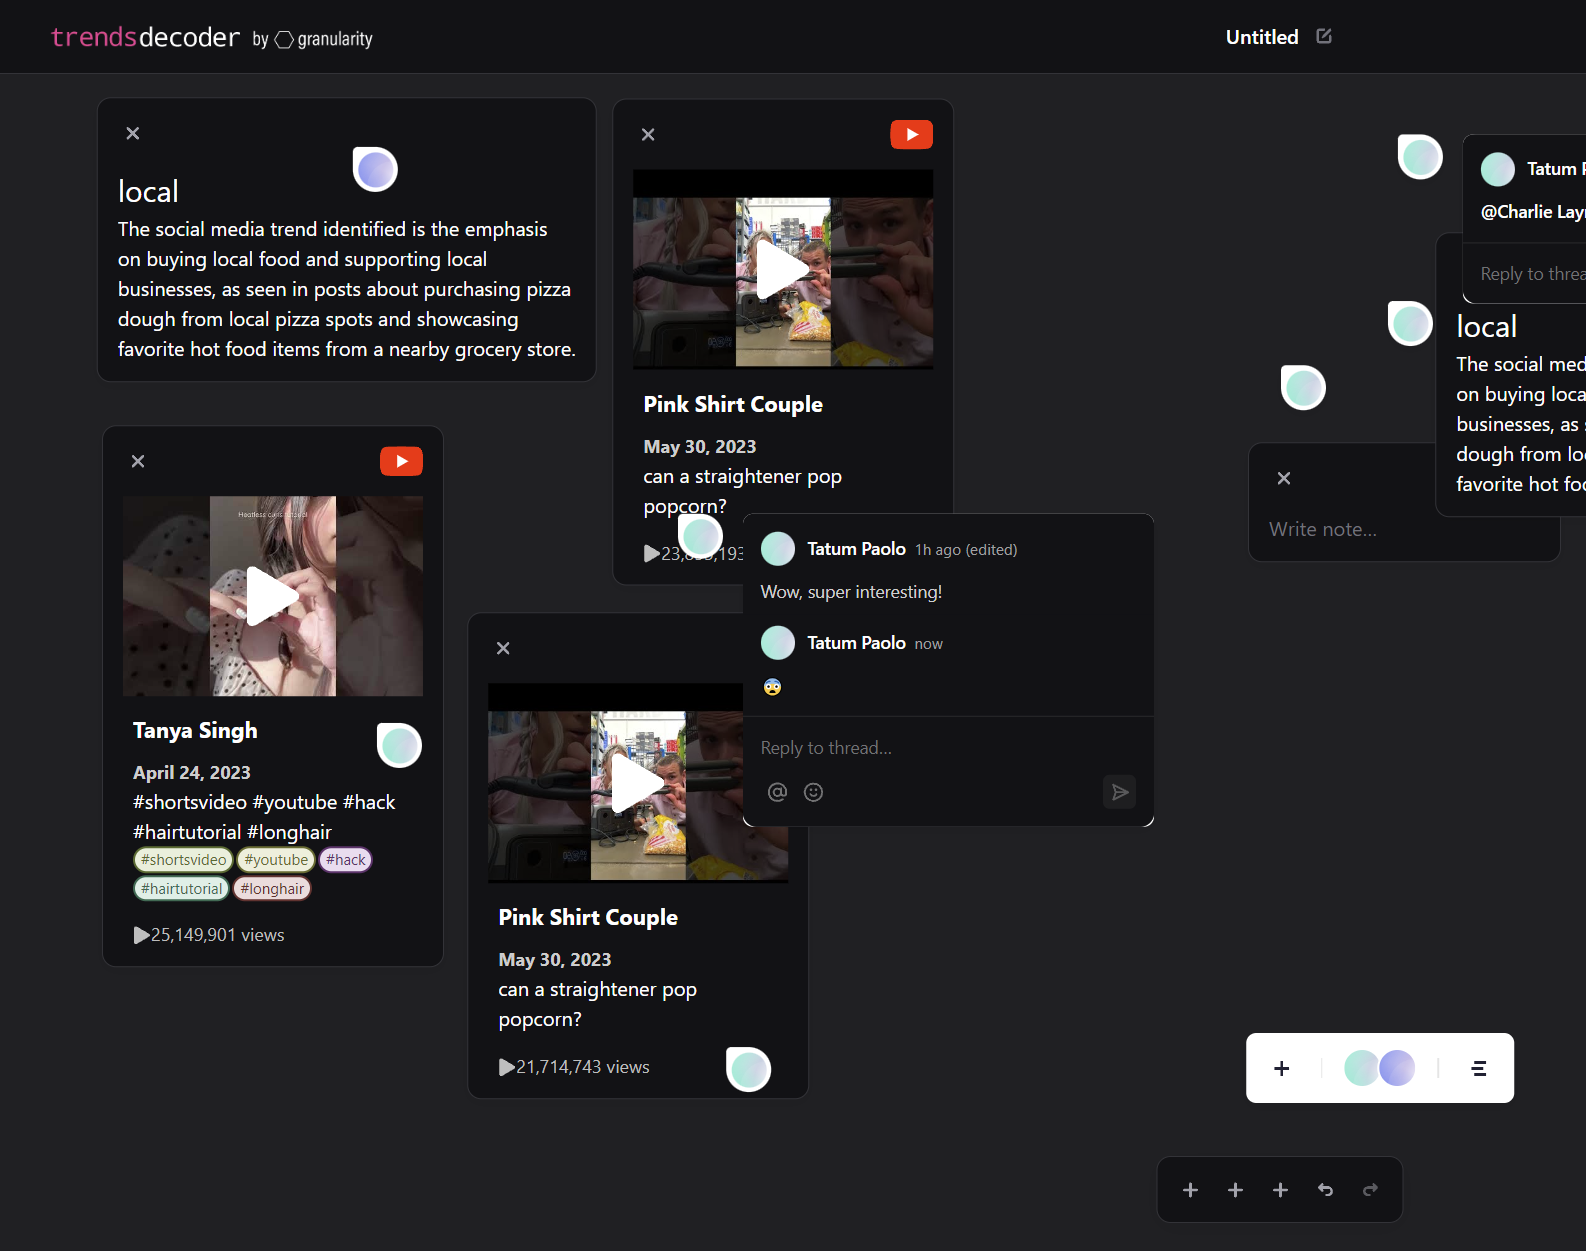Click the local heading on left card
This screenshot has width=1586, height=1251.
(148, 191)
